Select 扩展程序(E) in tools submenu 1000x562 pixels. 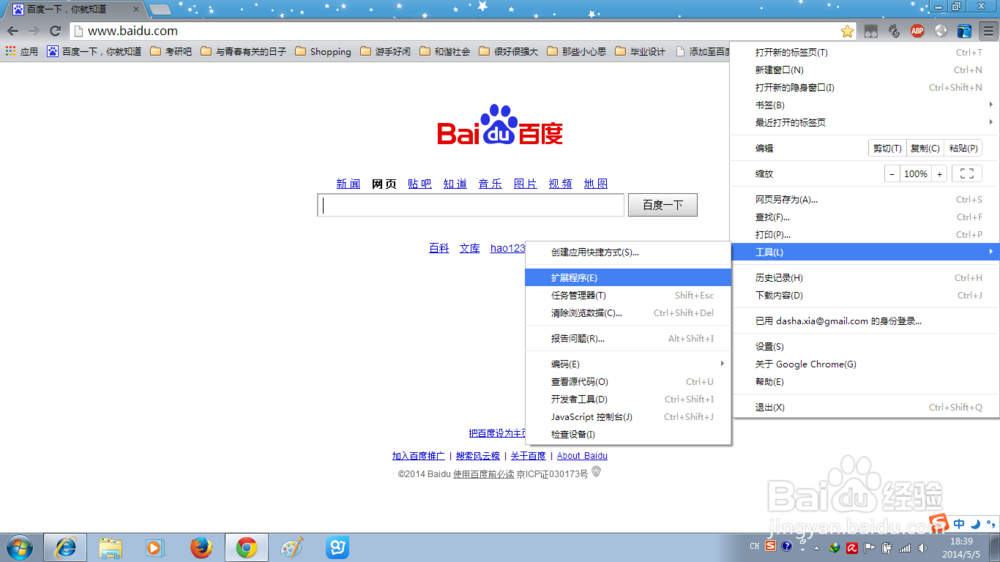point(628,277)
